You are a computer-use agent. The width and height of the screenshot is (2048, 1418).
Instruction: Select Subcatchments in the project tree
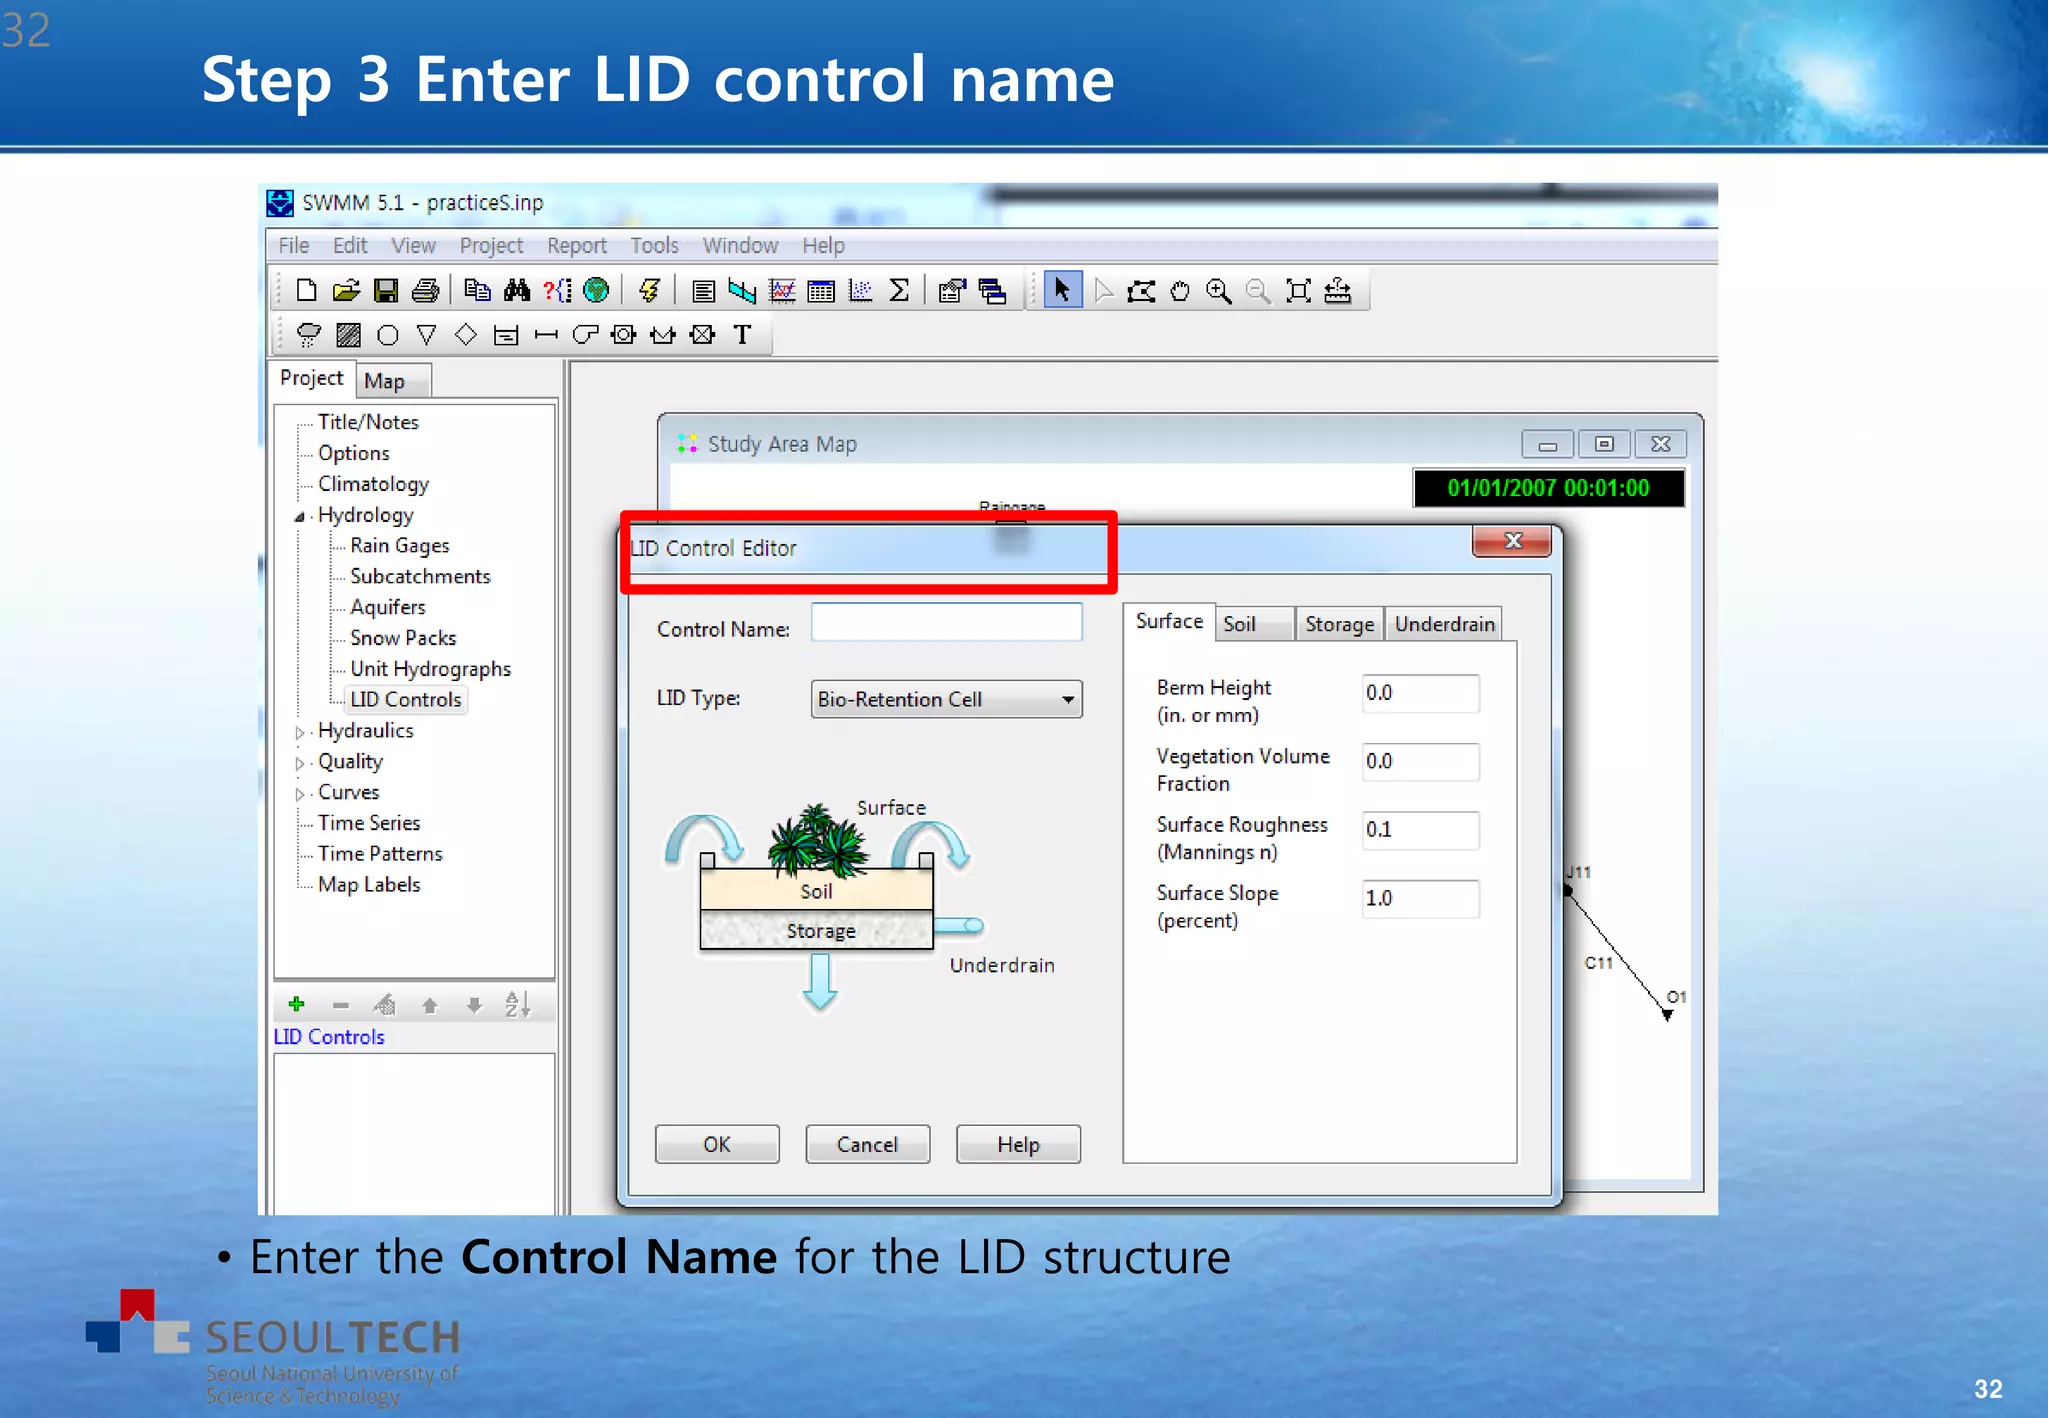coord(420,577)
